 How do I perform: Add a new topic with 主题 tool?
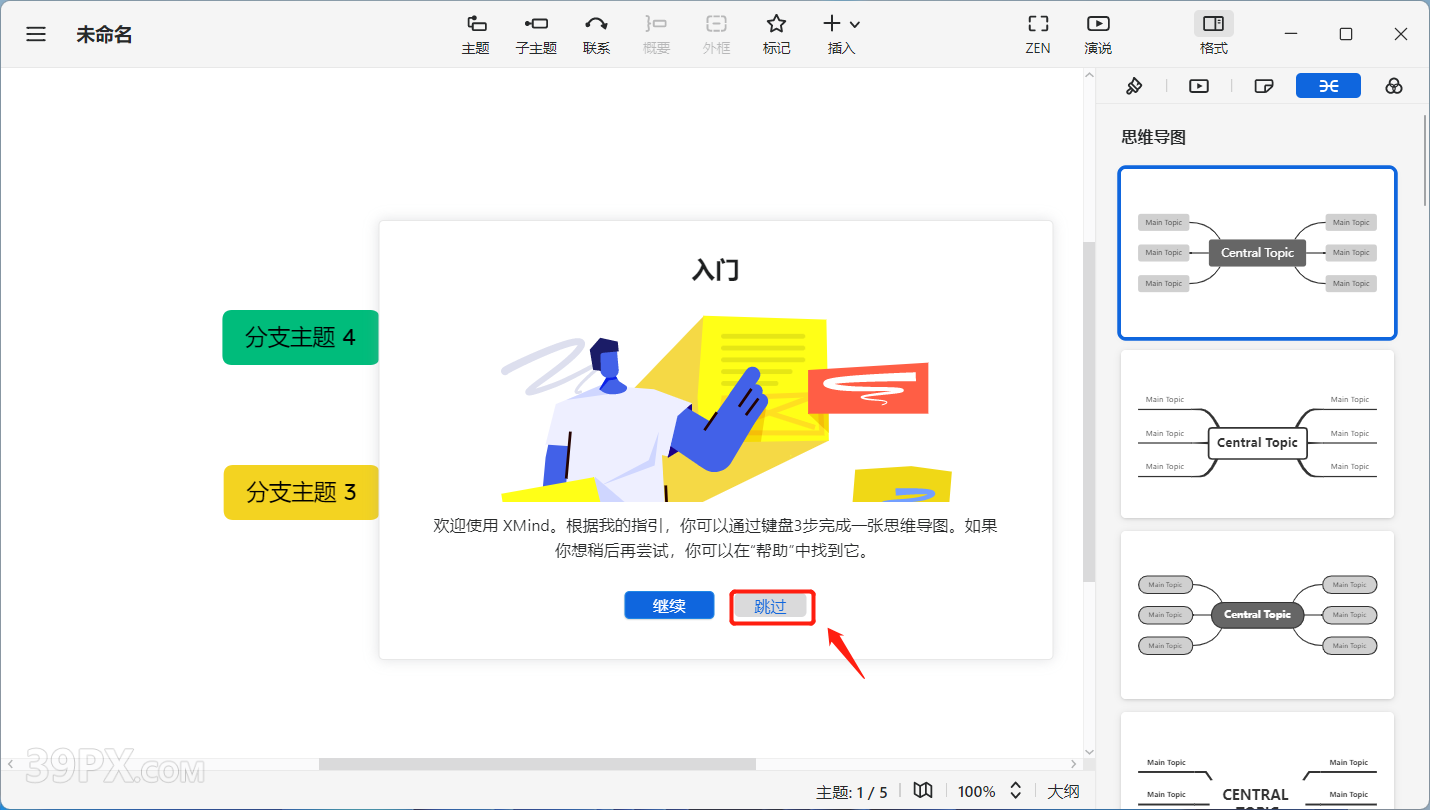[x=476, y=34]
